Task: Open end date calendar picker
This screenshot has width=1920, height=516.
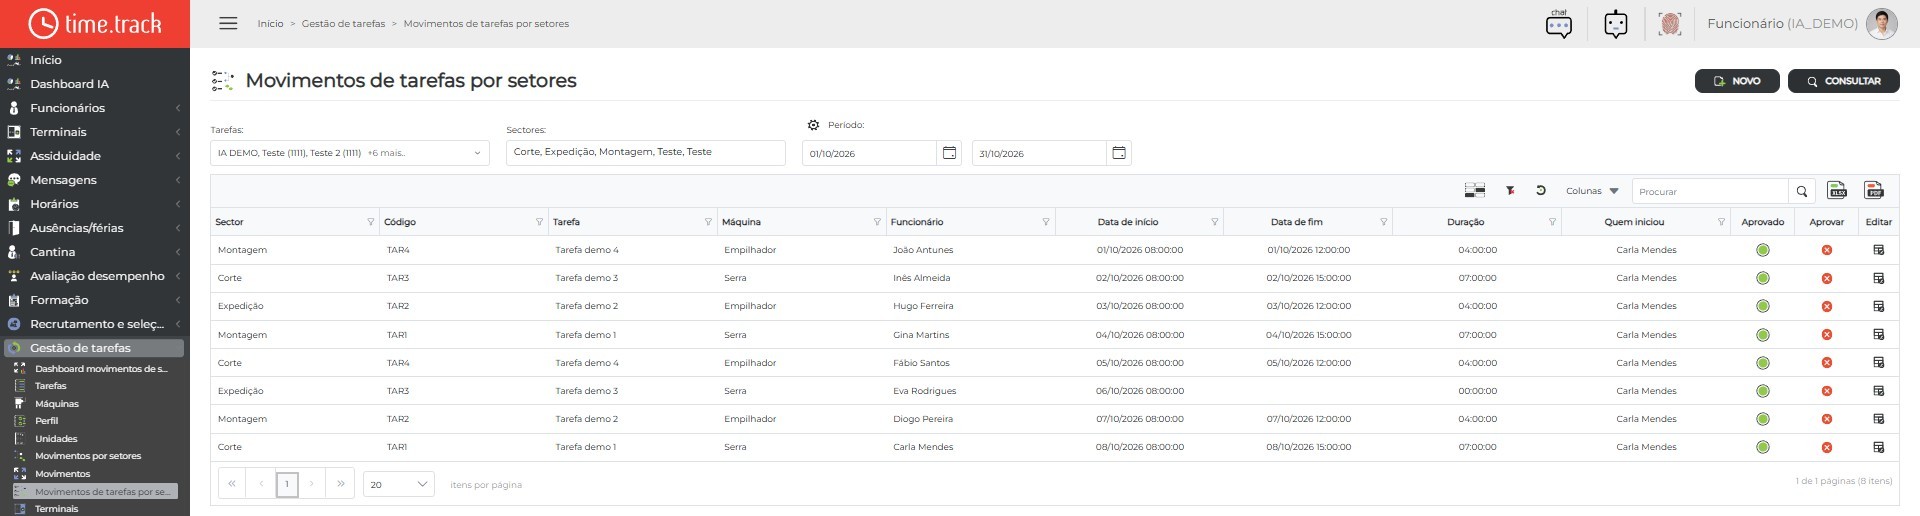Action: tap(1119, 153)
